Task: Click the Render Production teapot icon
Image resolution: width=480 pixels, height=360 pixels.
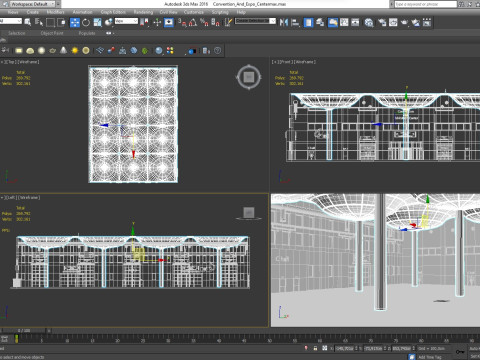Action: (x=404, y=22)
